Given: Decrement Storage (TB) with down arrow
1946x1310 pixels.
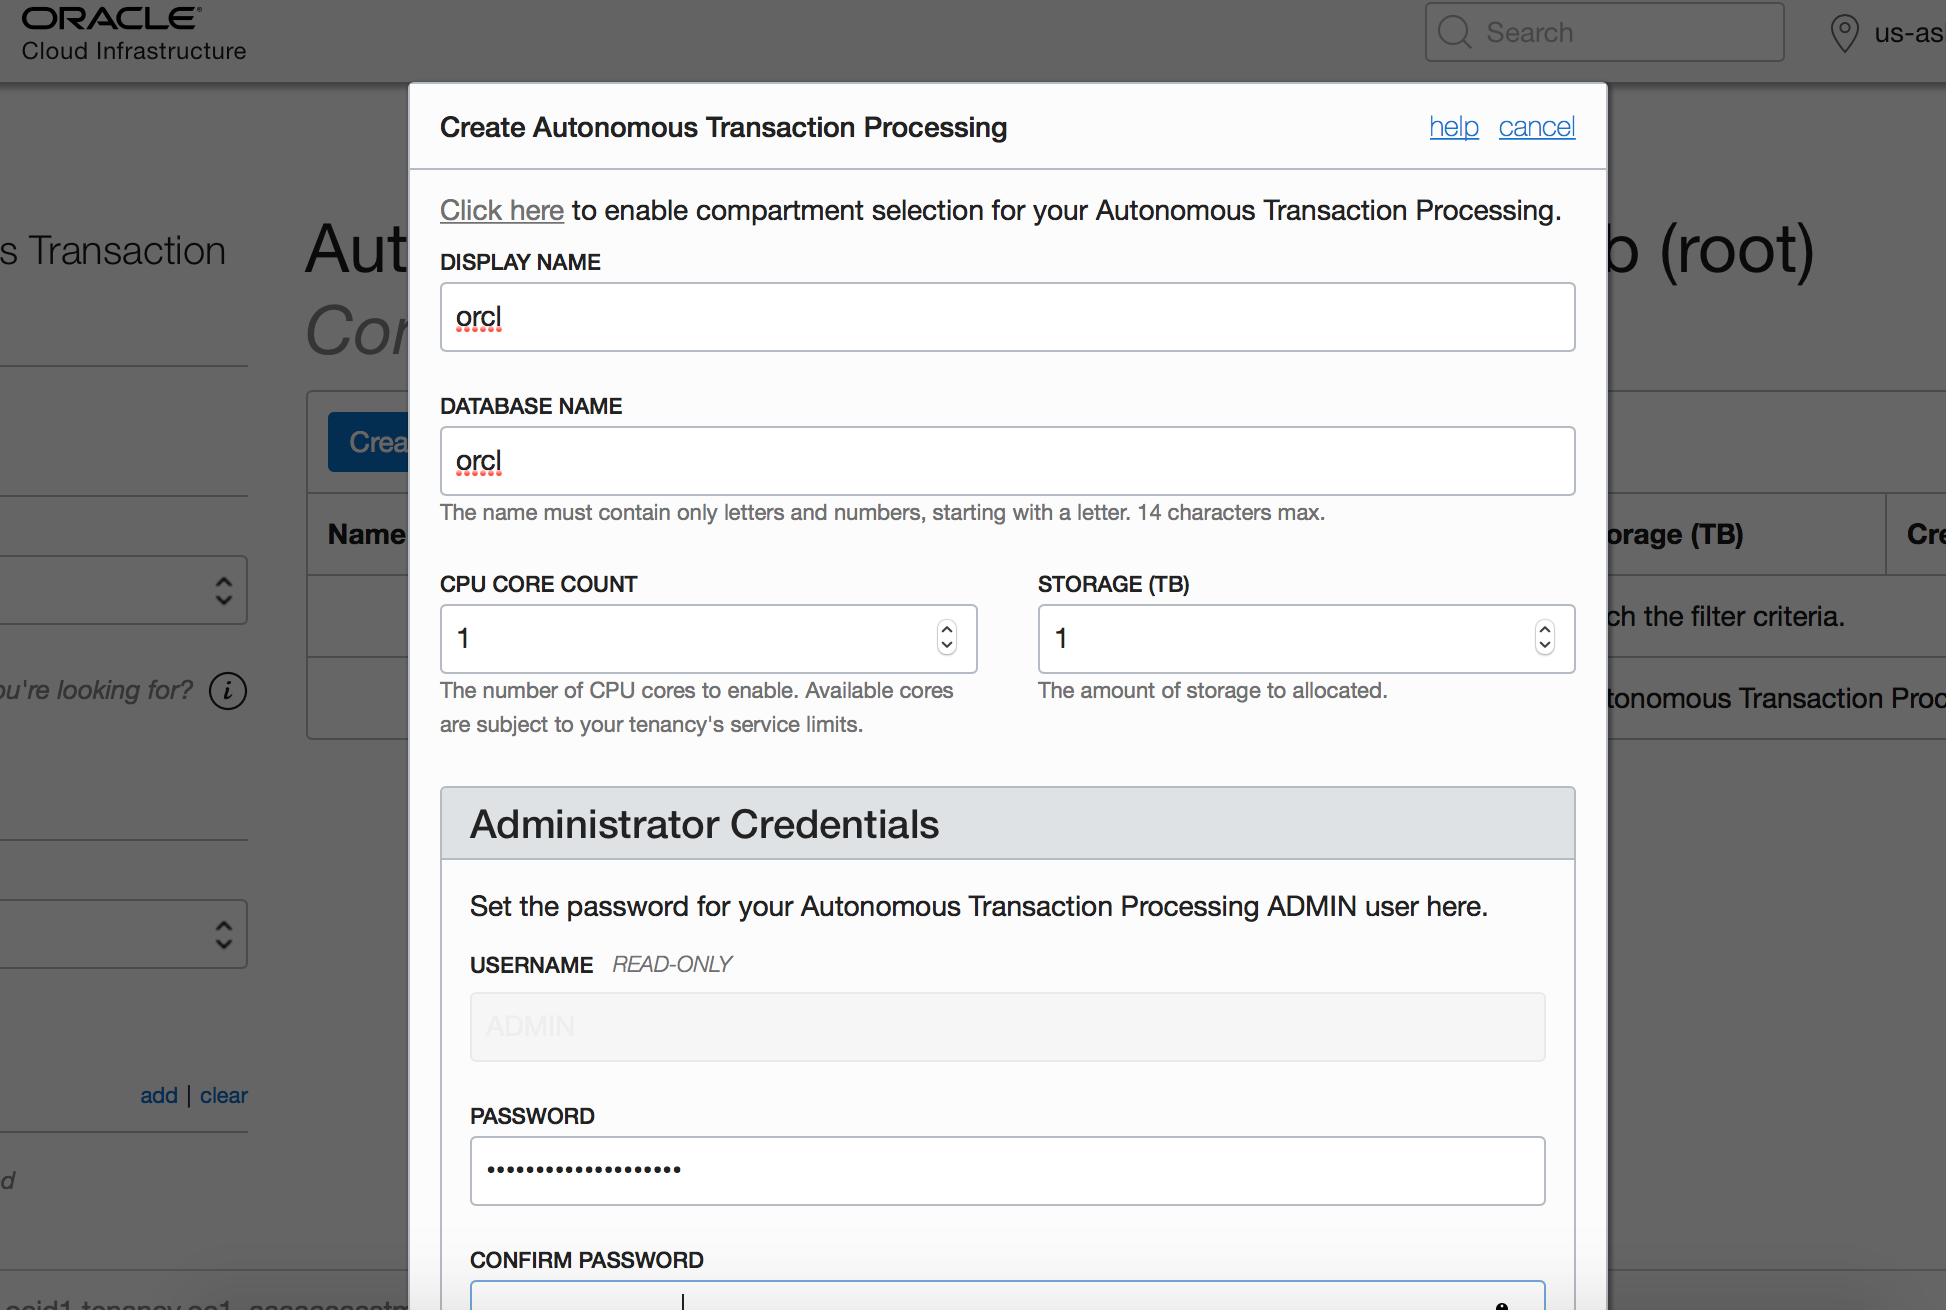Looking at the screenshot, I should point(1544,648).
